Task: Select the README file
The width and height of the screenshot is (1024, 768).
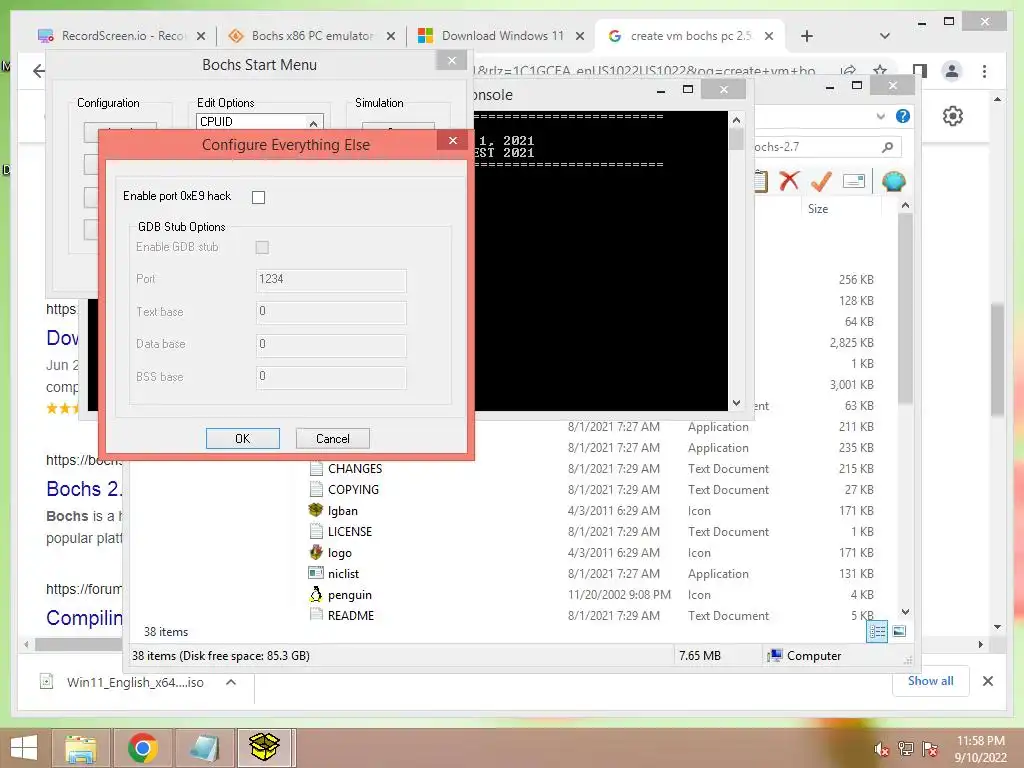Action: click(x=351, y=616)
